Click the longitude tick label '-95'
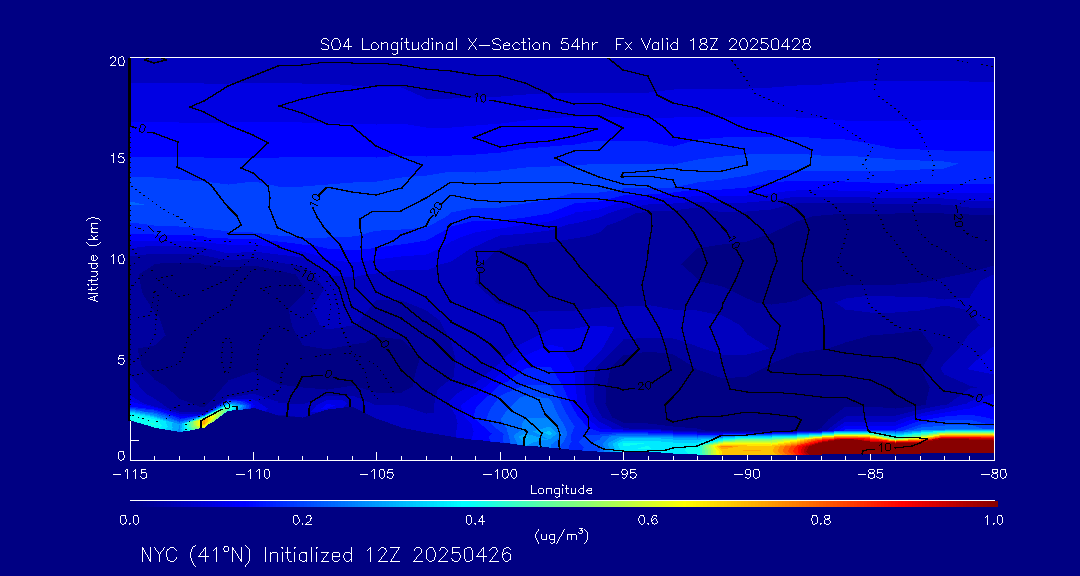The height and width of the screenshot is (576, 1080). pyautogui.click(x=623, y=475)
